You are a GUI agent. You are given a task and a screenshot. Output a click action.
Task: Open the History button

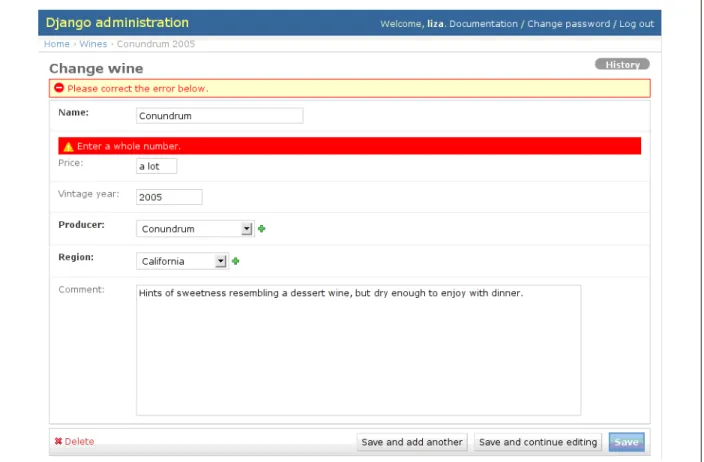(622, 64)
